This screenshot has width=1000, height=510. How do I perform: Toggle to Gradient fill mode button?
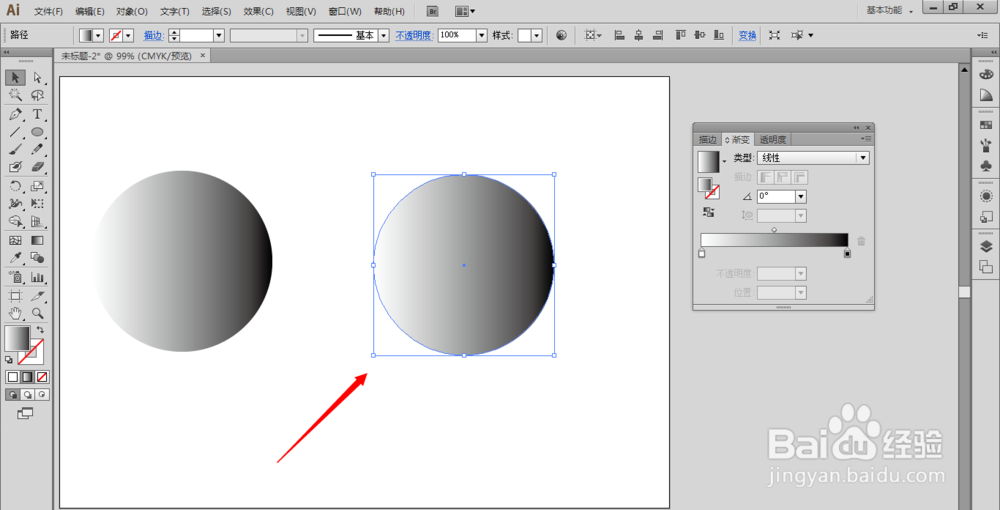pyautogui.click(x=27, y=377)
